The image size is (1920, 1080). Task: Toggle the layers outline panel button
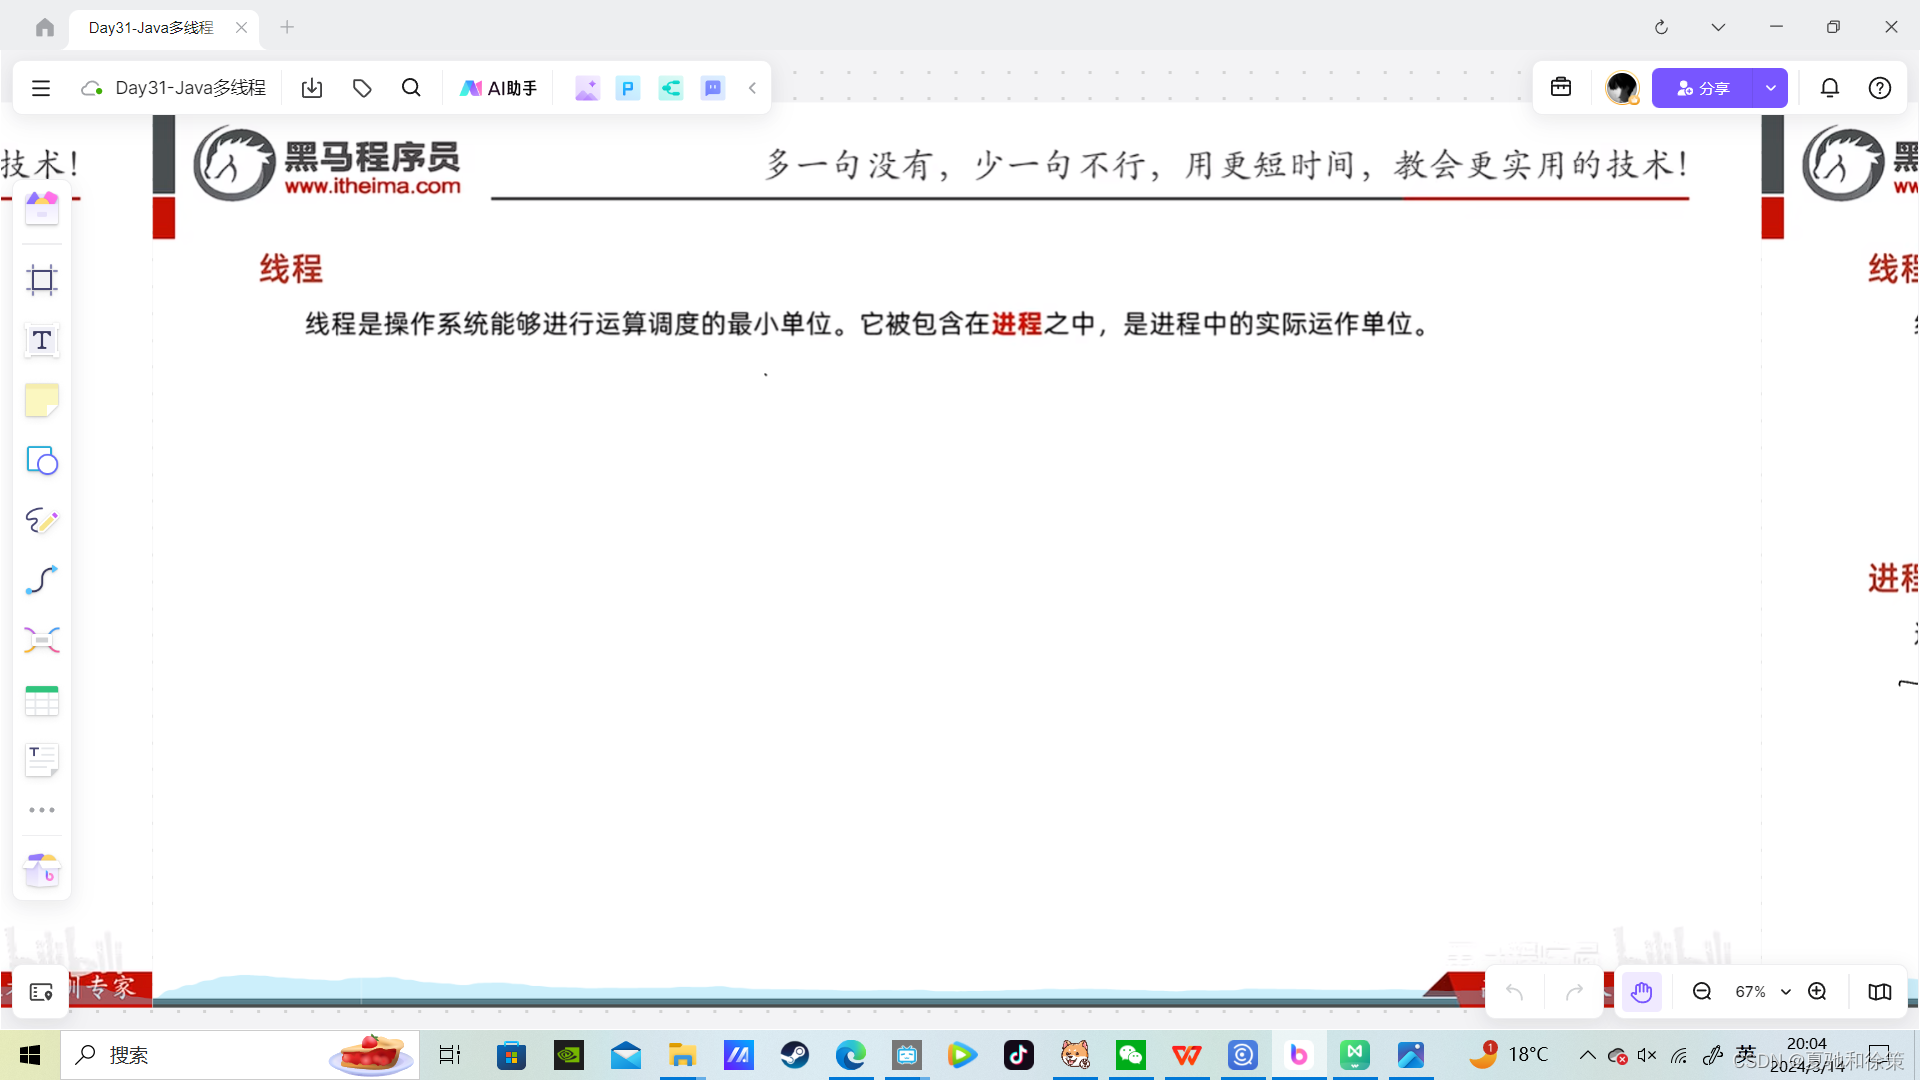tap(41, 992)
